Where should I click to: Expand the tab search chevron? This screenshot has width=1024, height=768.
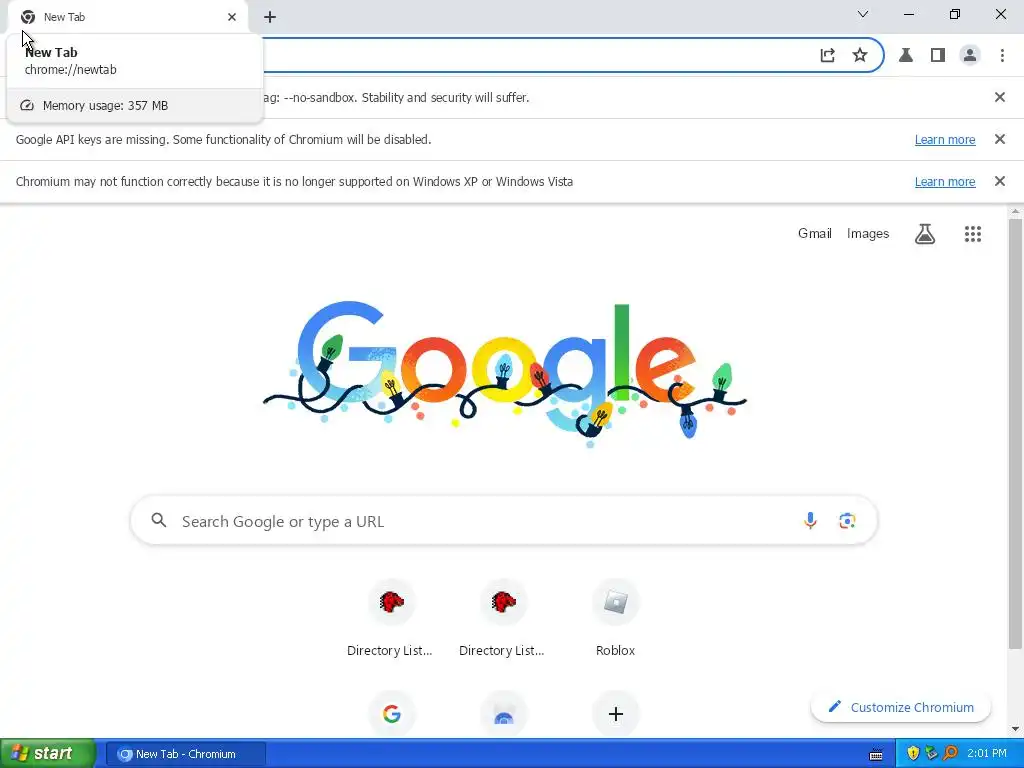863,14
